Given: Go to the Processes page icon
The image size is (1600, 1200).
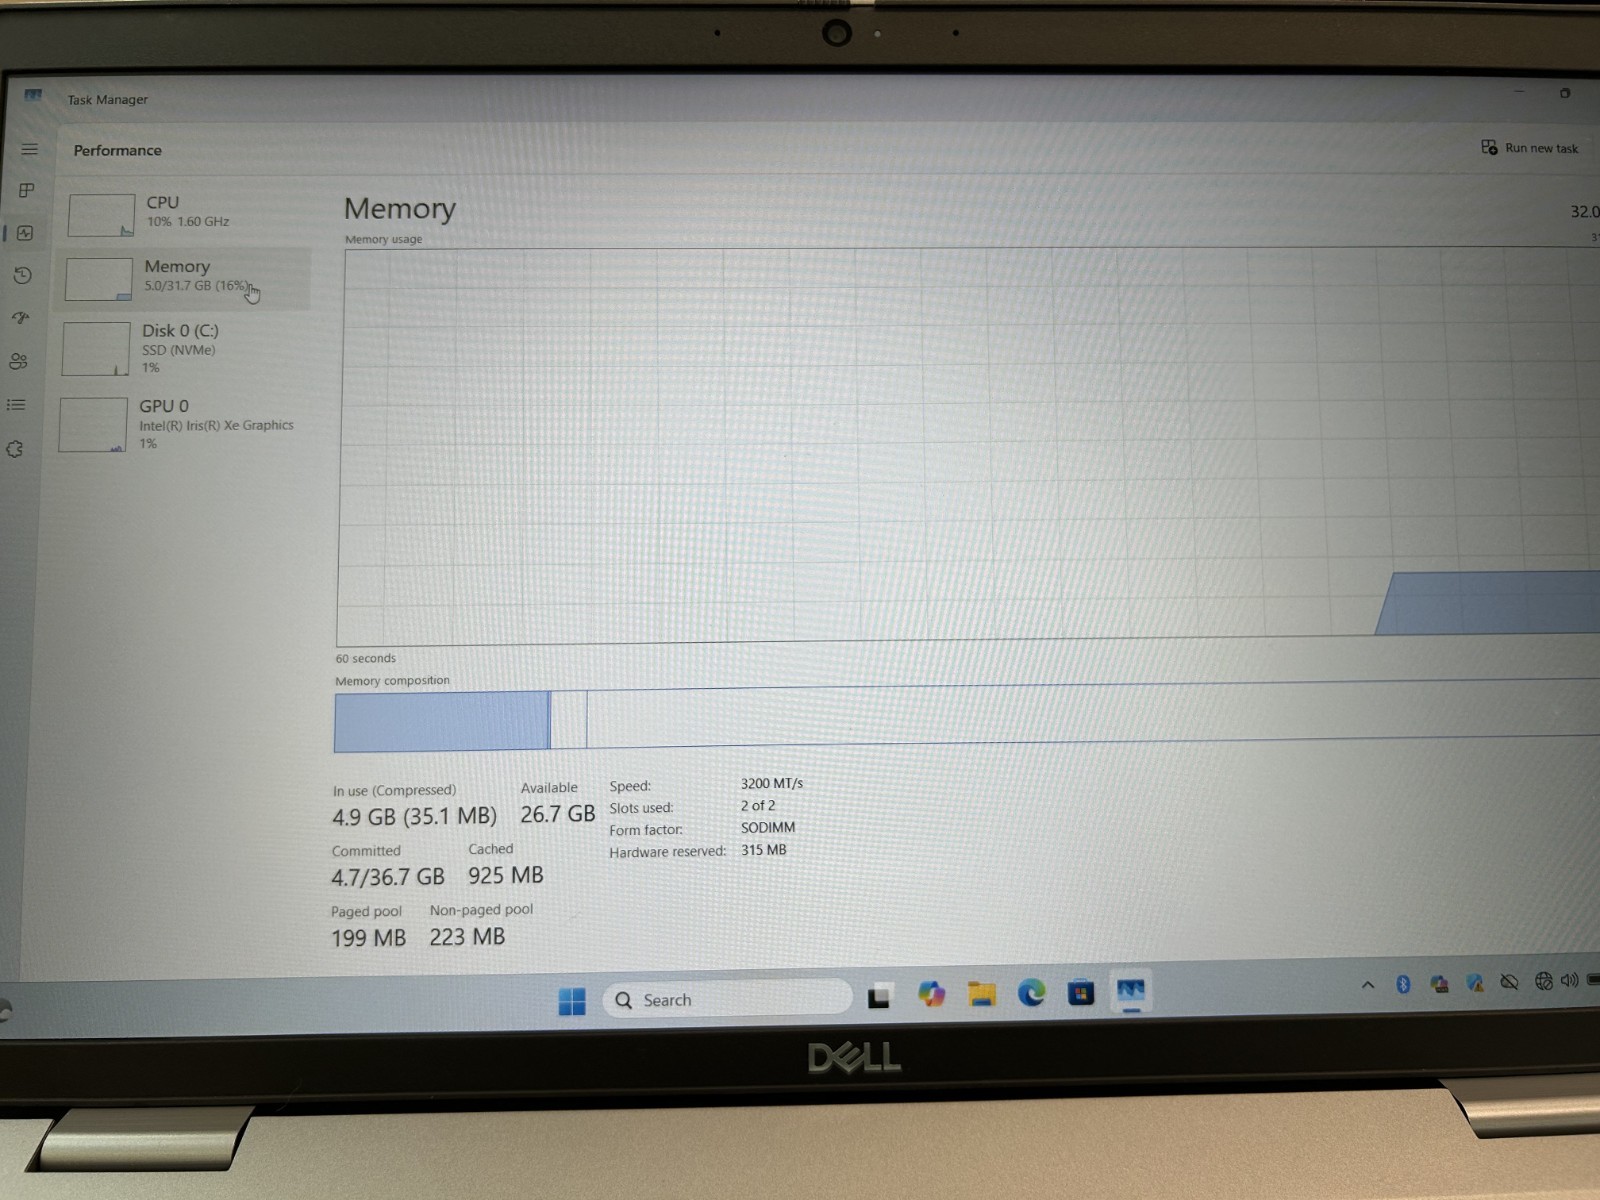Looking at the screenshot, I should point(27,190).
